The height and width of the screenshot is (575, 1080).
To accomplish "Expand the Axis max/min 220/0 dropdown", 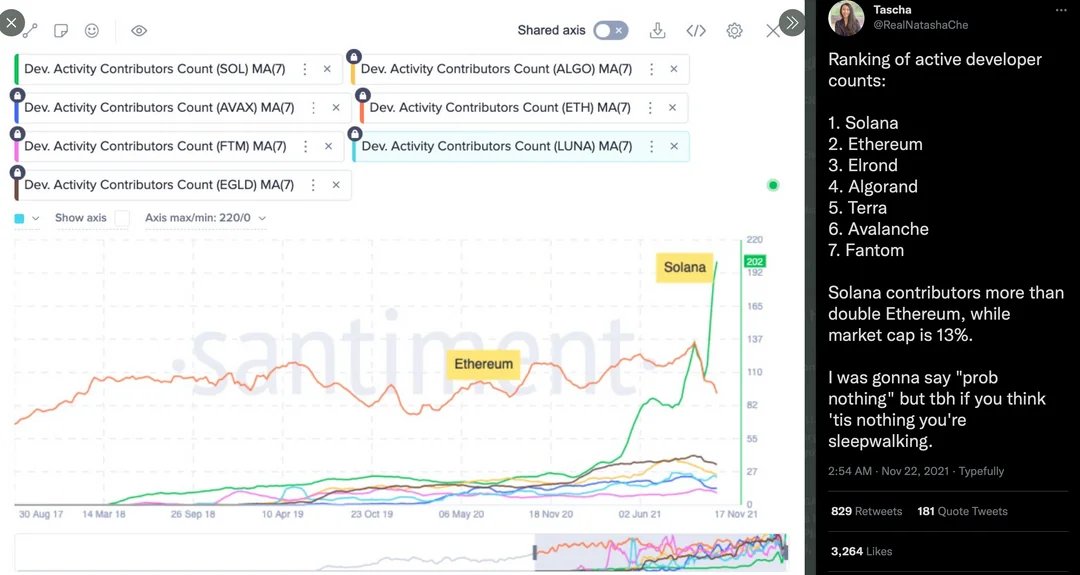I will (x=205, y=218).
